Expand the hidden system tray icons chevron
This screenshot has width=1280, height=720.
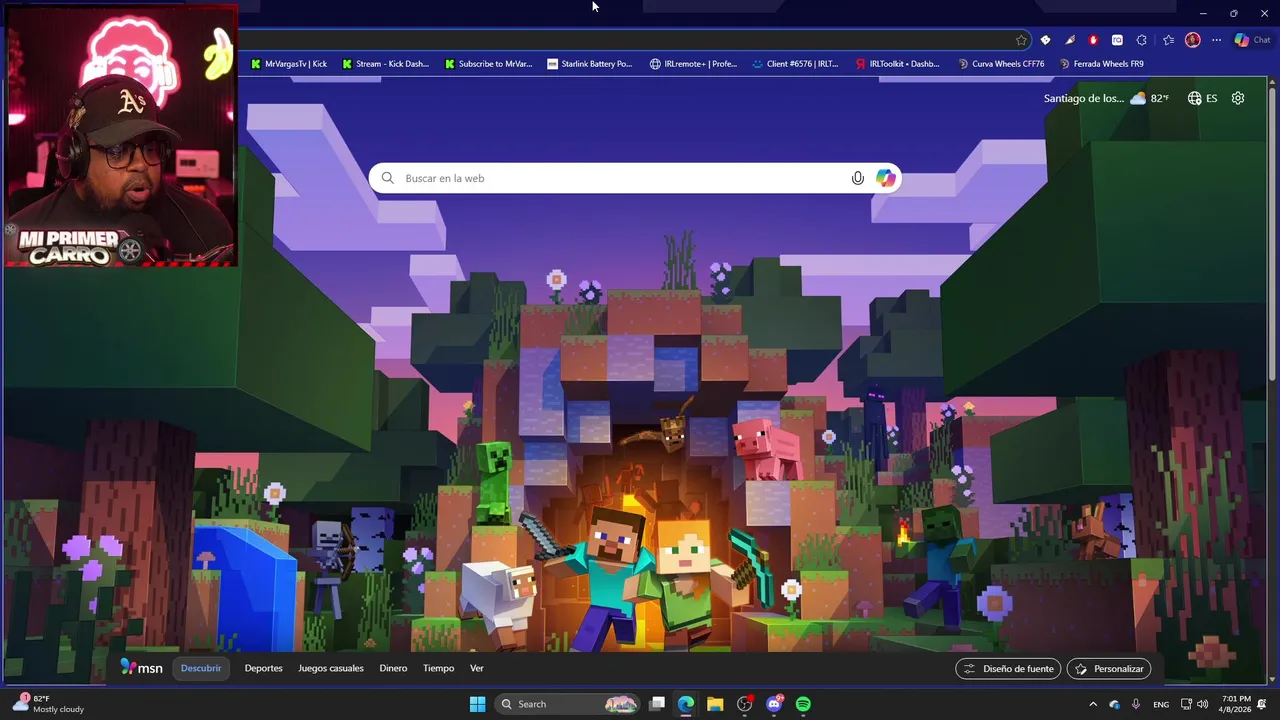coord(1093,704)
